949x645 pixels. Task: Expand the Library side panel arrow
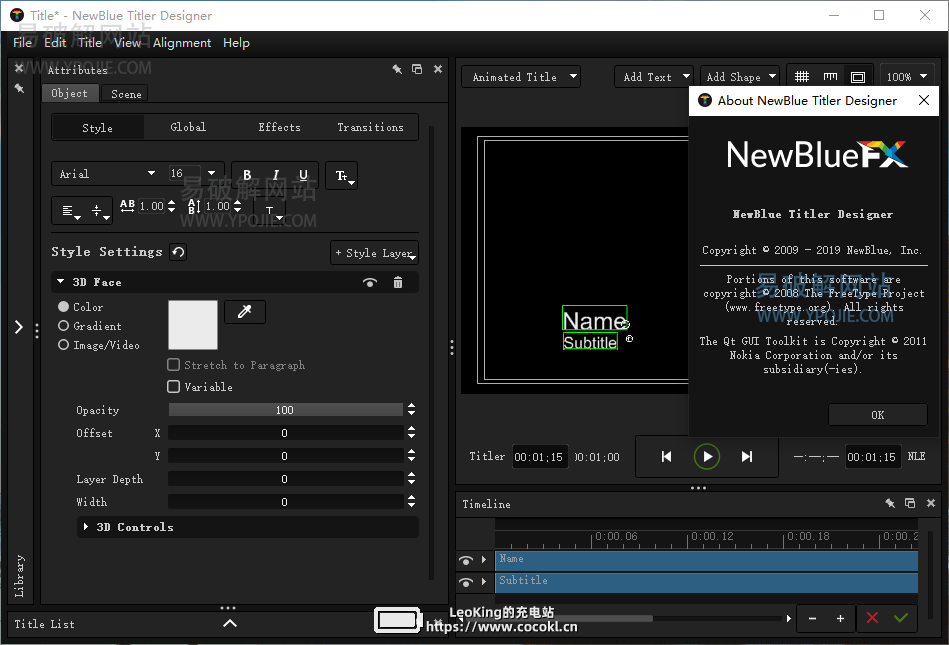pos(19,327)
